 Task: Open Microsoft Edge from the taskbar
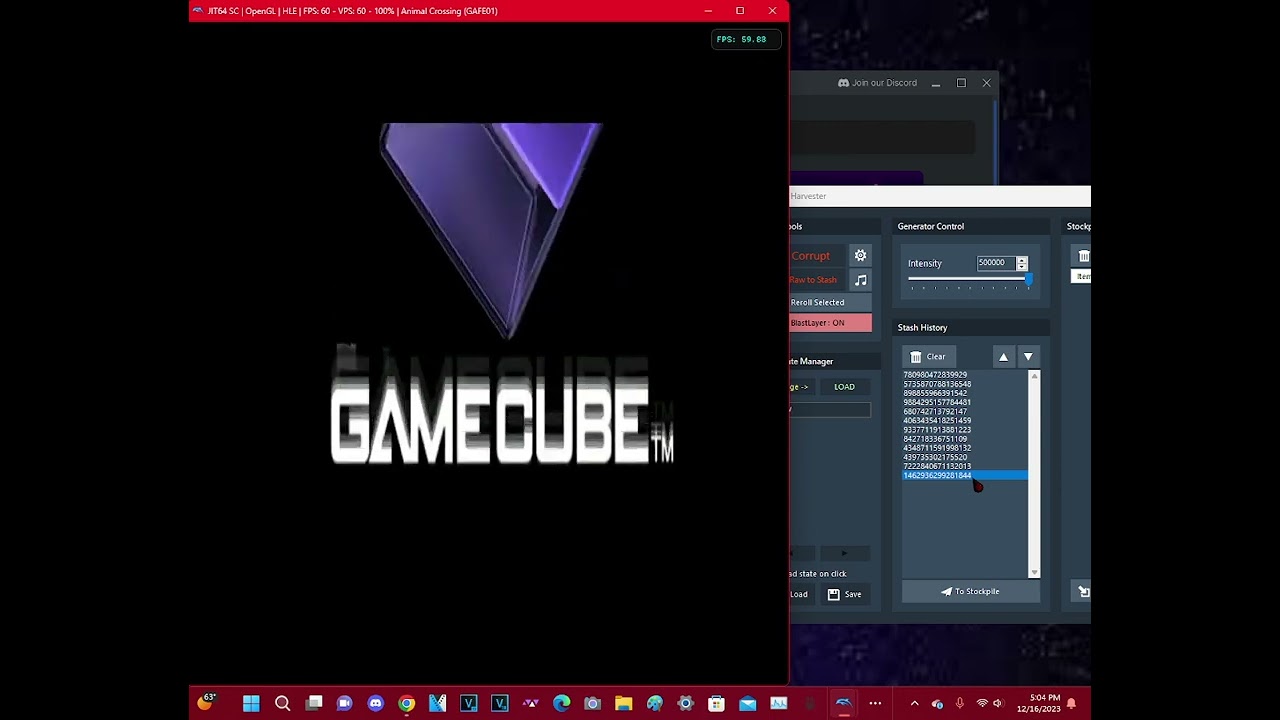(x=562, y=704)
